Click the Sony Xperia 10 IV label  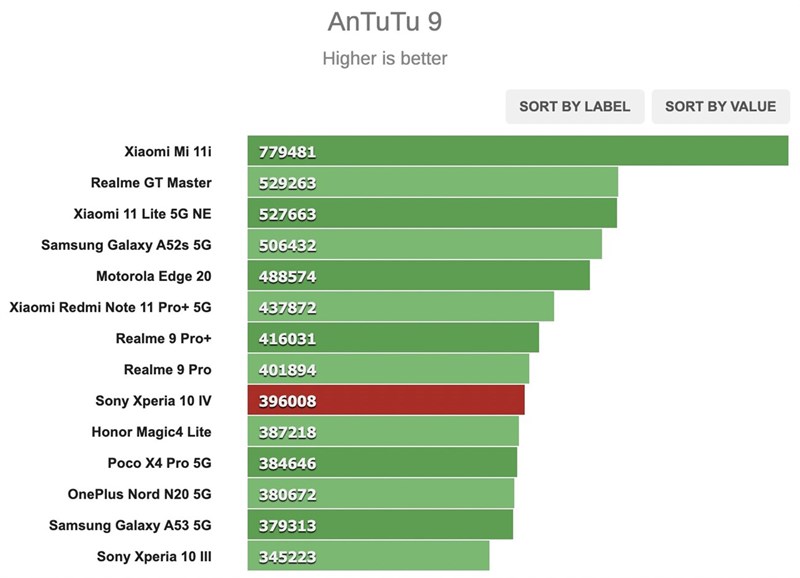(153, 400)
